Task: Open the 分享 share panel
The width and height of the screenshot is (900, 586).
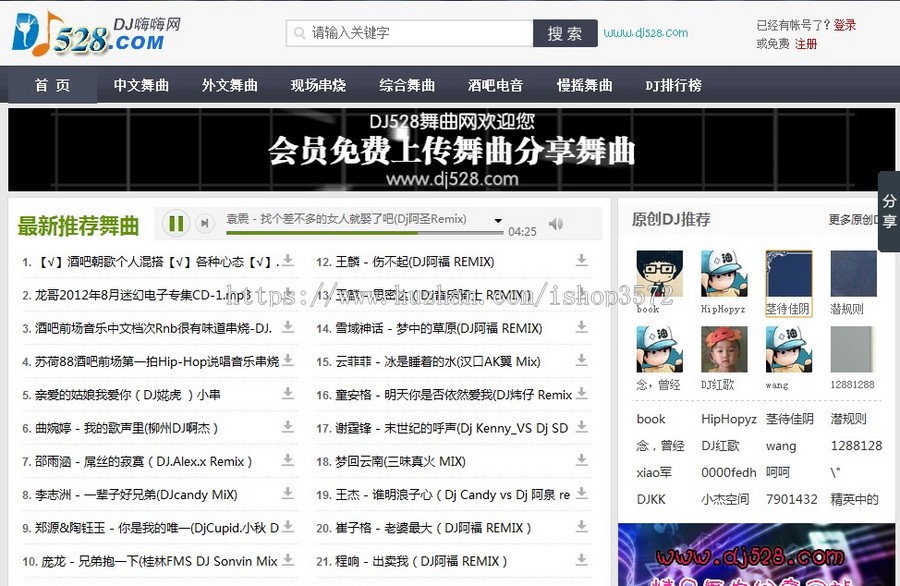Action: (x=889, y=222)
